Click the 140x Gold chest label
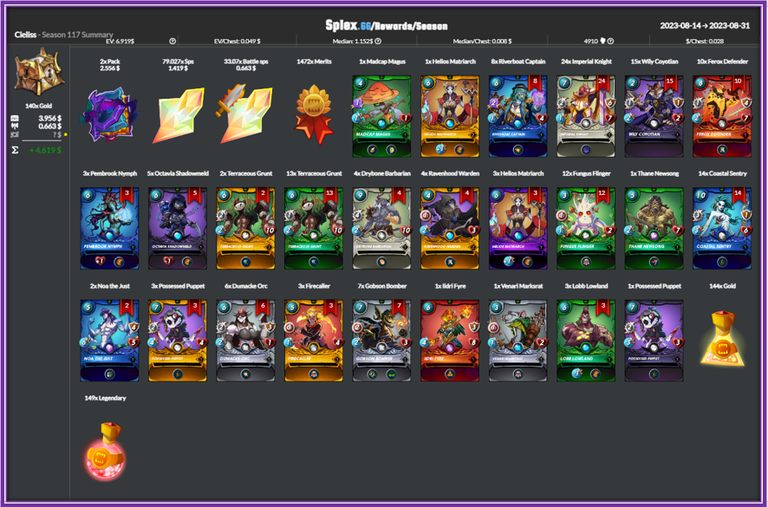Screen dimensions: 768x507 tap(39, 106)
